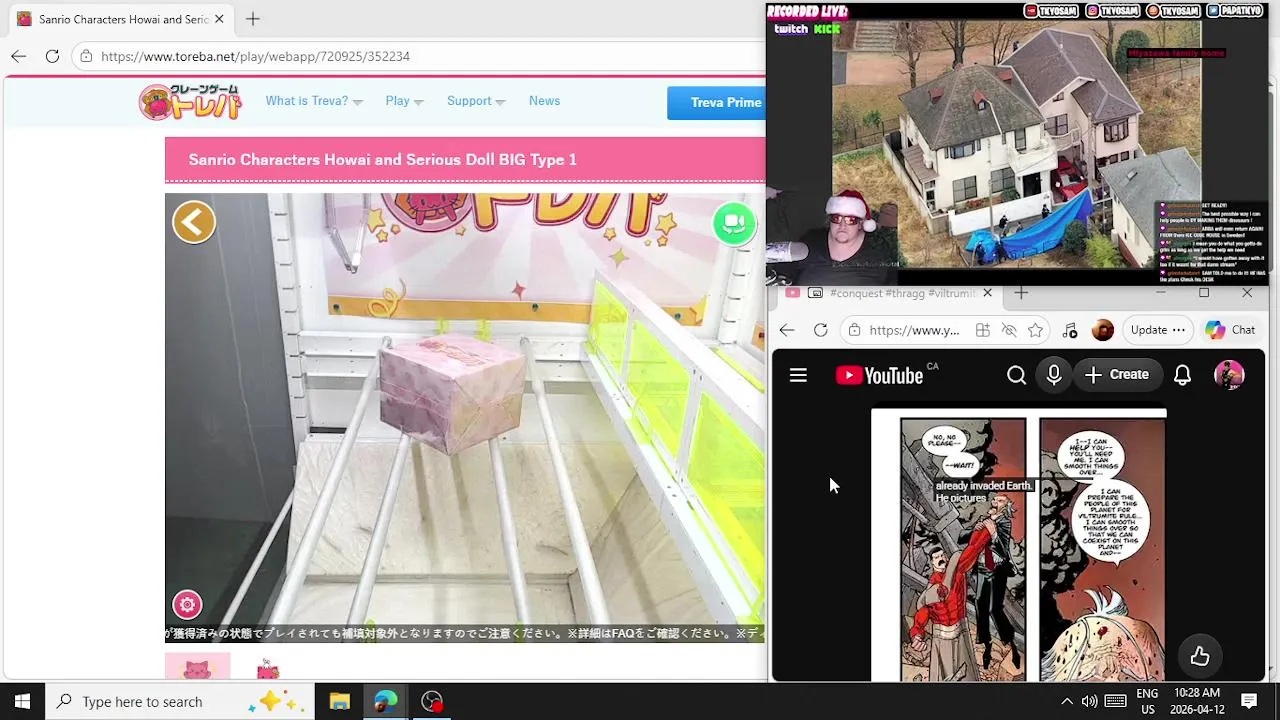This screenshot has height=720, width=1280.
Task: Open the News link
Action: (x=544, y=101)
